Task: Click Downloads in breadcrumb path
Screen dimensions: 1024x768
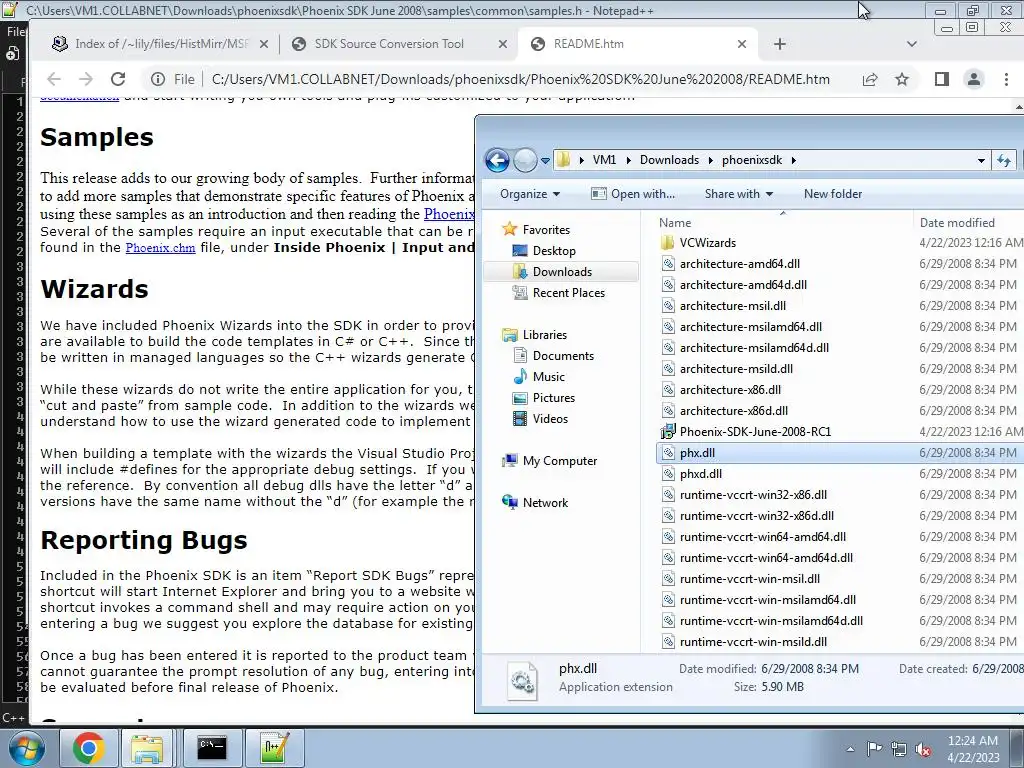Action: click(669, 160)
